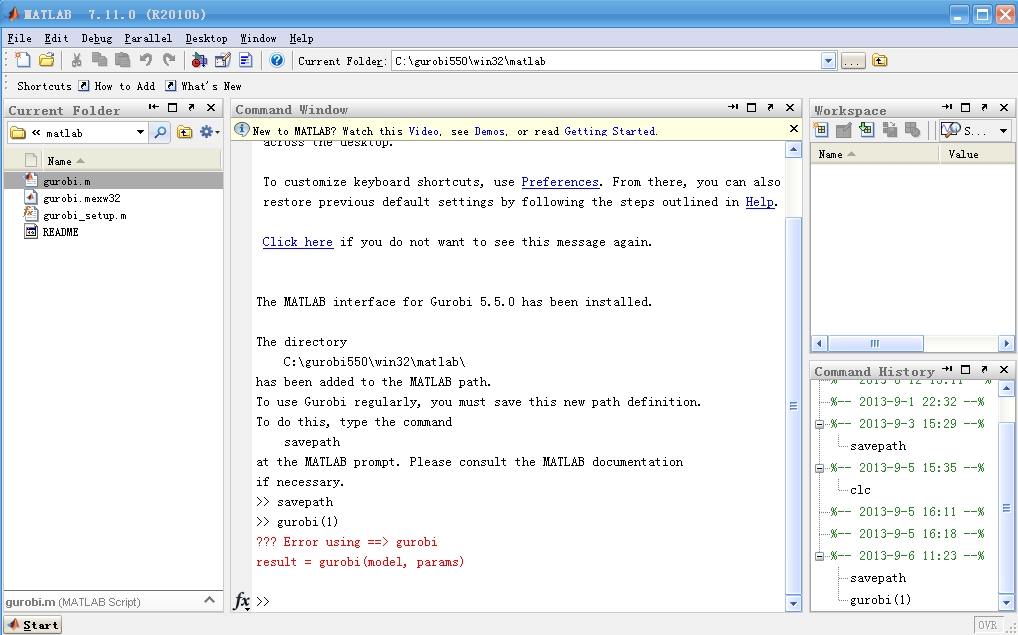Click the Current Folder path input field

tap(606, 61)
